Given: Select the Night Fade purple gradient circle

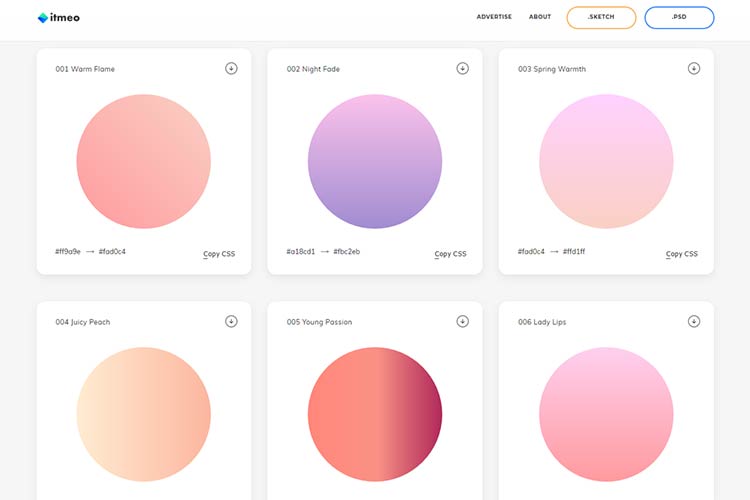Looking at the screenshot, I should point(375,162).
